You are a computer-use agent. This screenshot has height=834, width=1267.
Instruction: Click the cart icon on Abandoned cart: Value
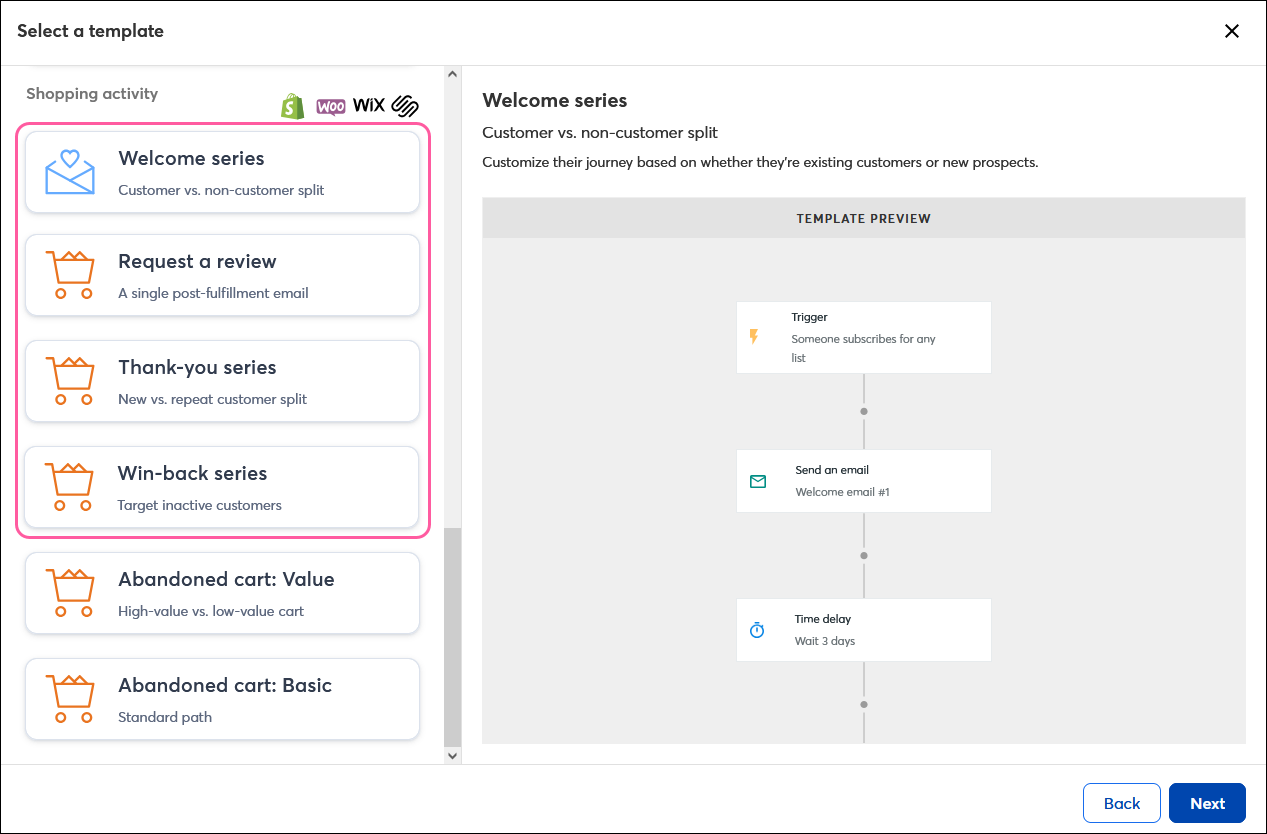coord(70,593)
